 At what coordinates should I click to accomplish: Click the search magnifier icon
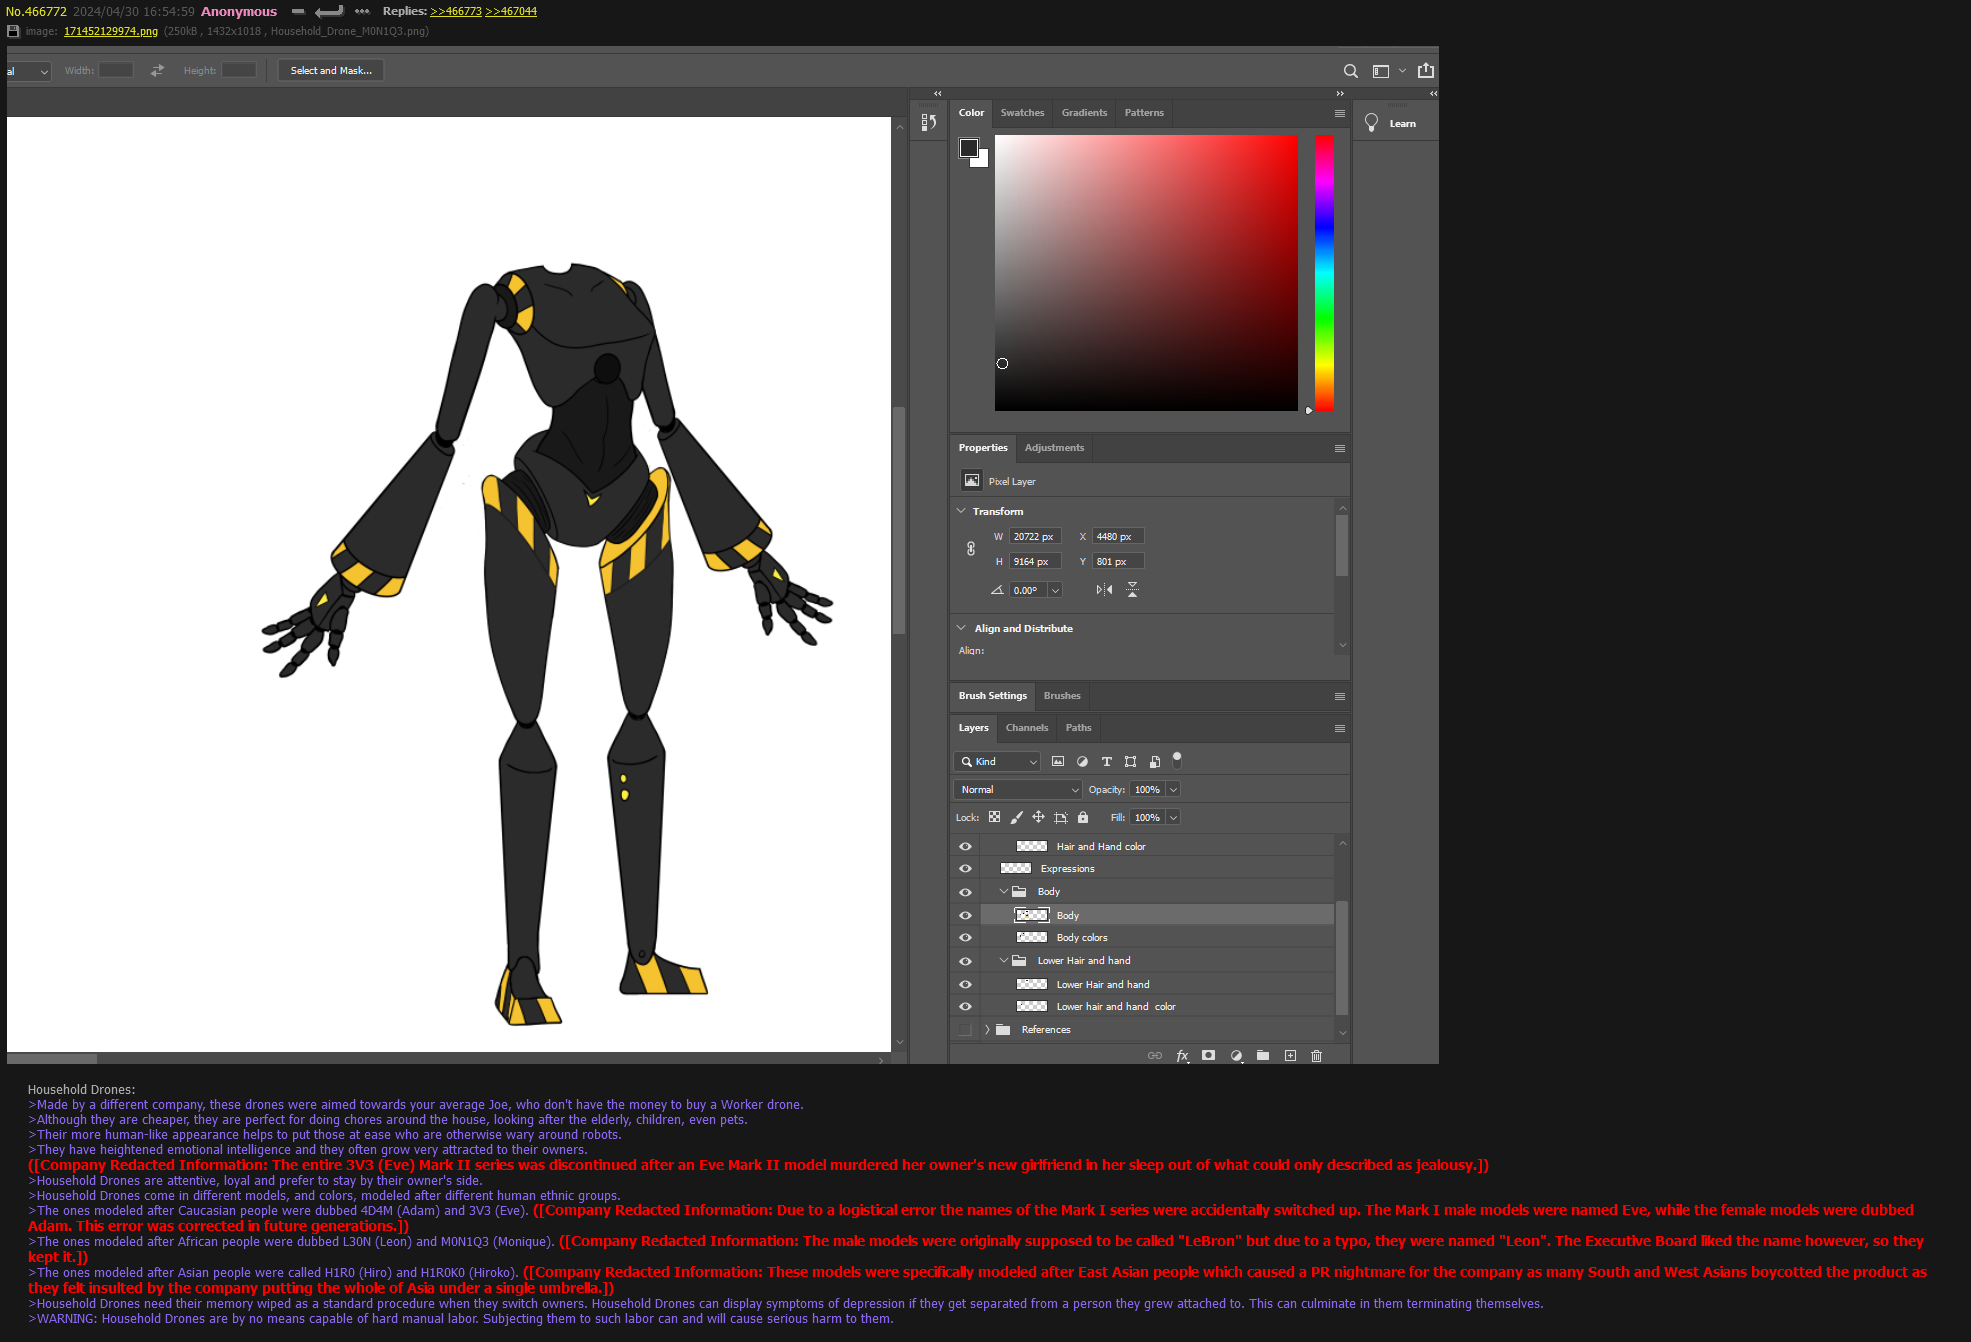[x=1350, y=71]
